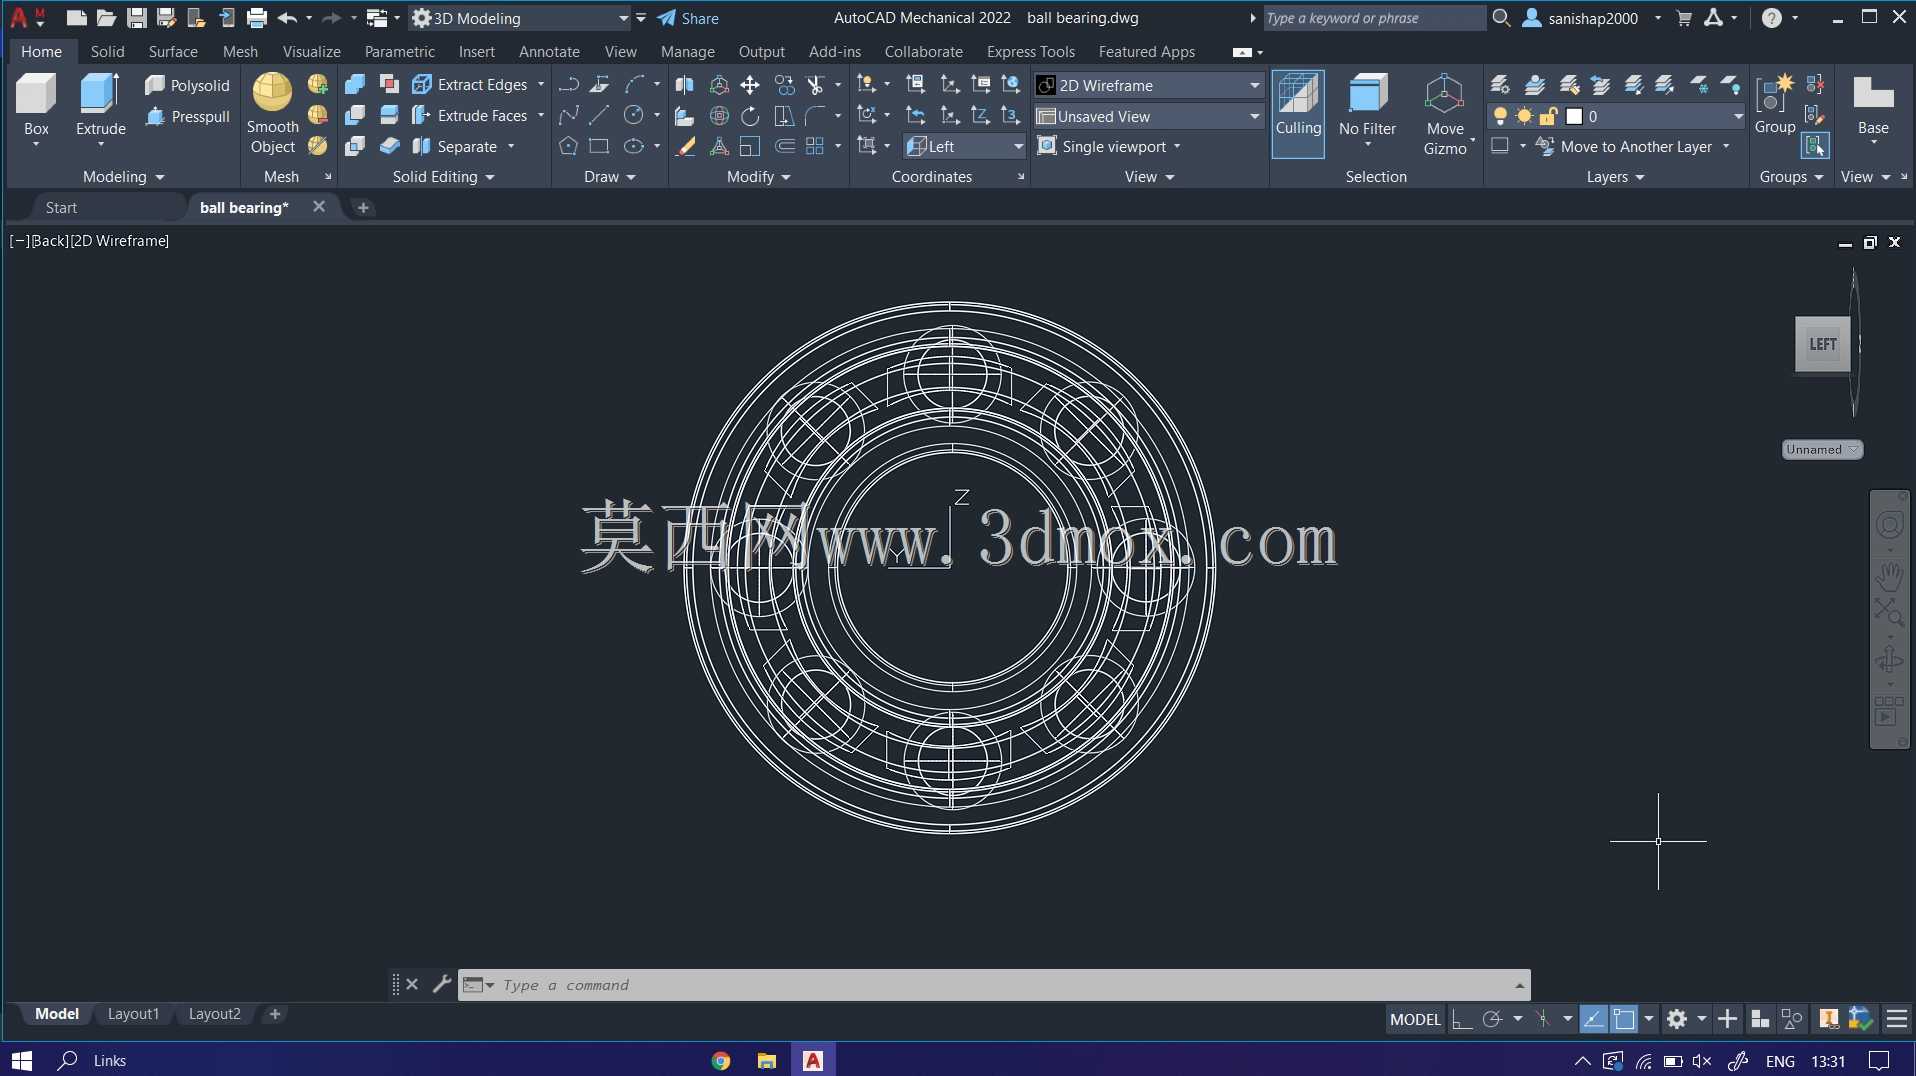
Task: Open the Unsaved View dropdown
Action: (1148, 116)
